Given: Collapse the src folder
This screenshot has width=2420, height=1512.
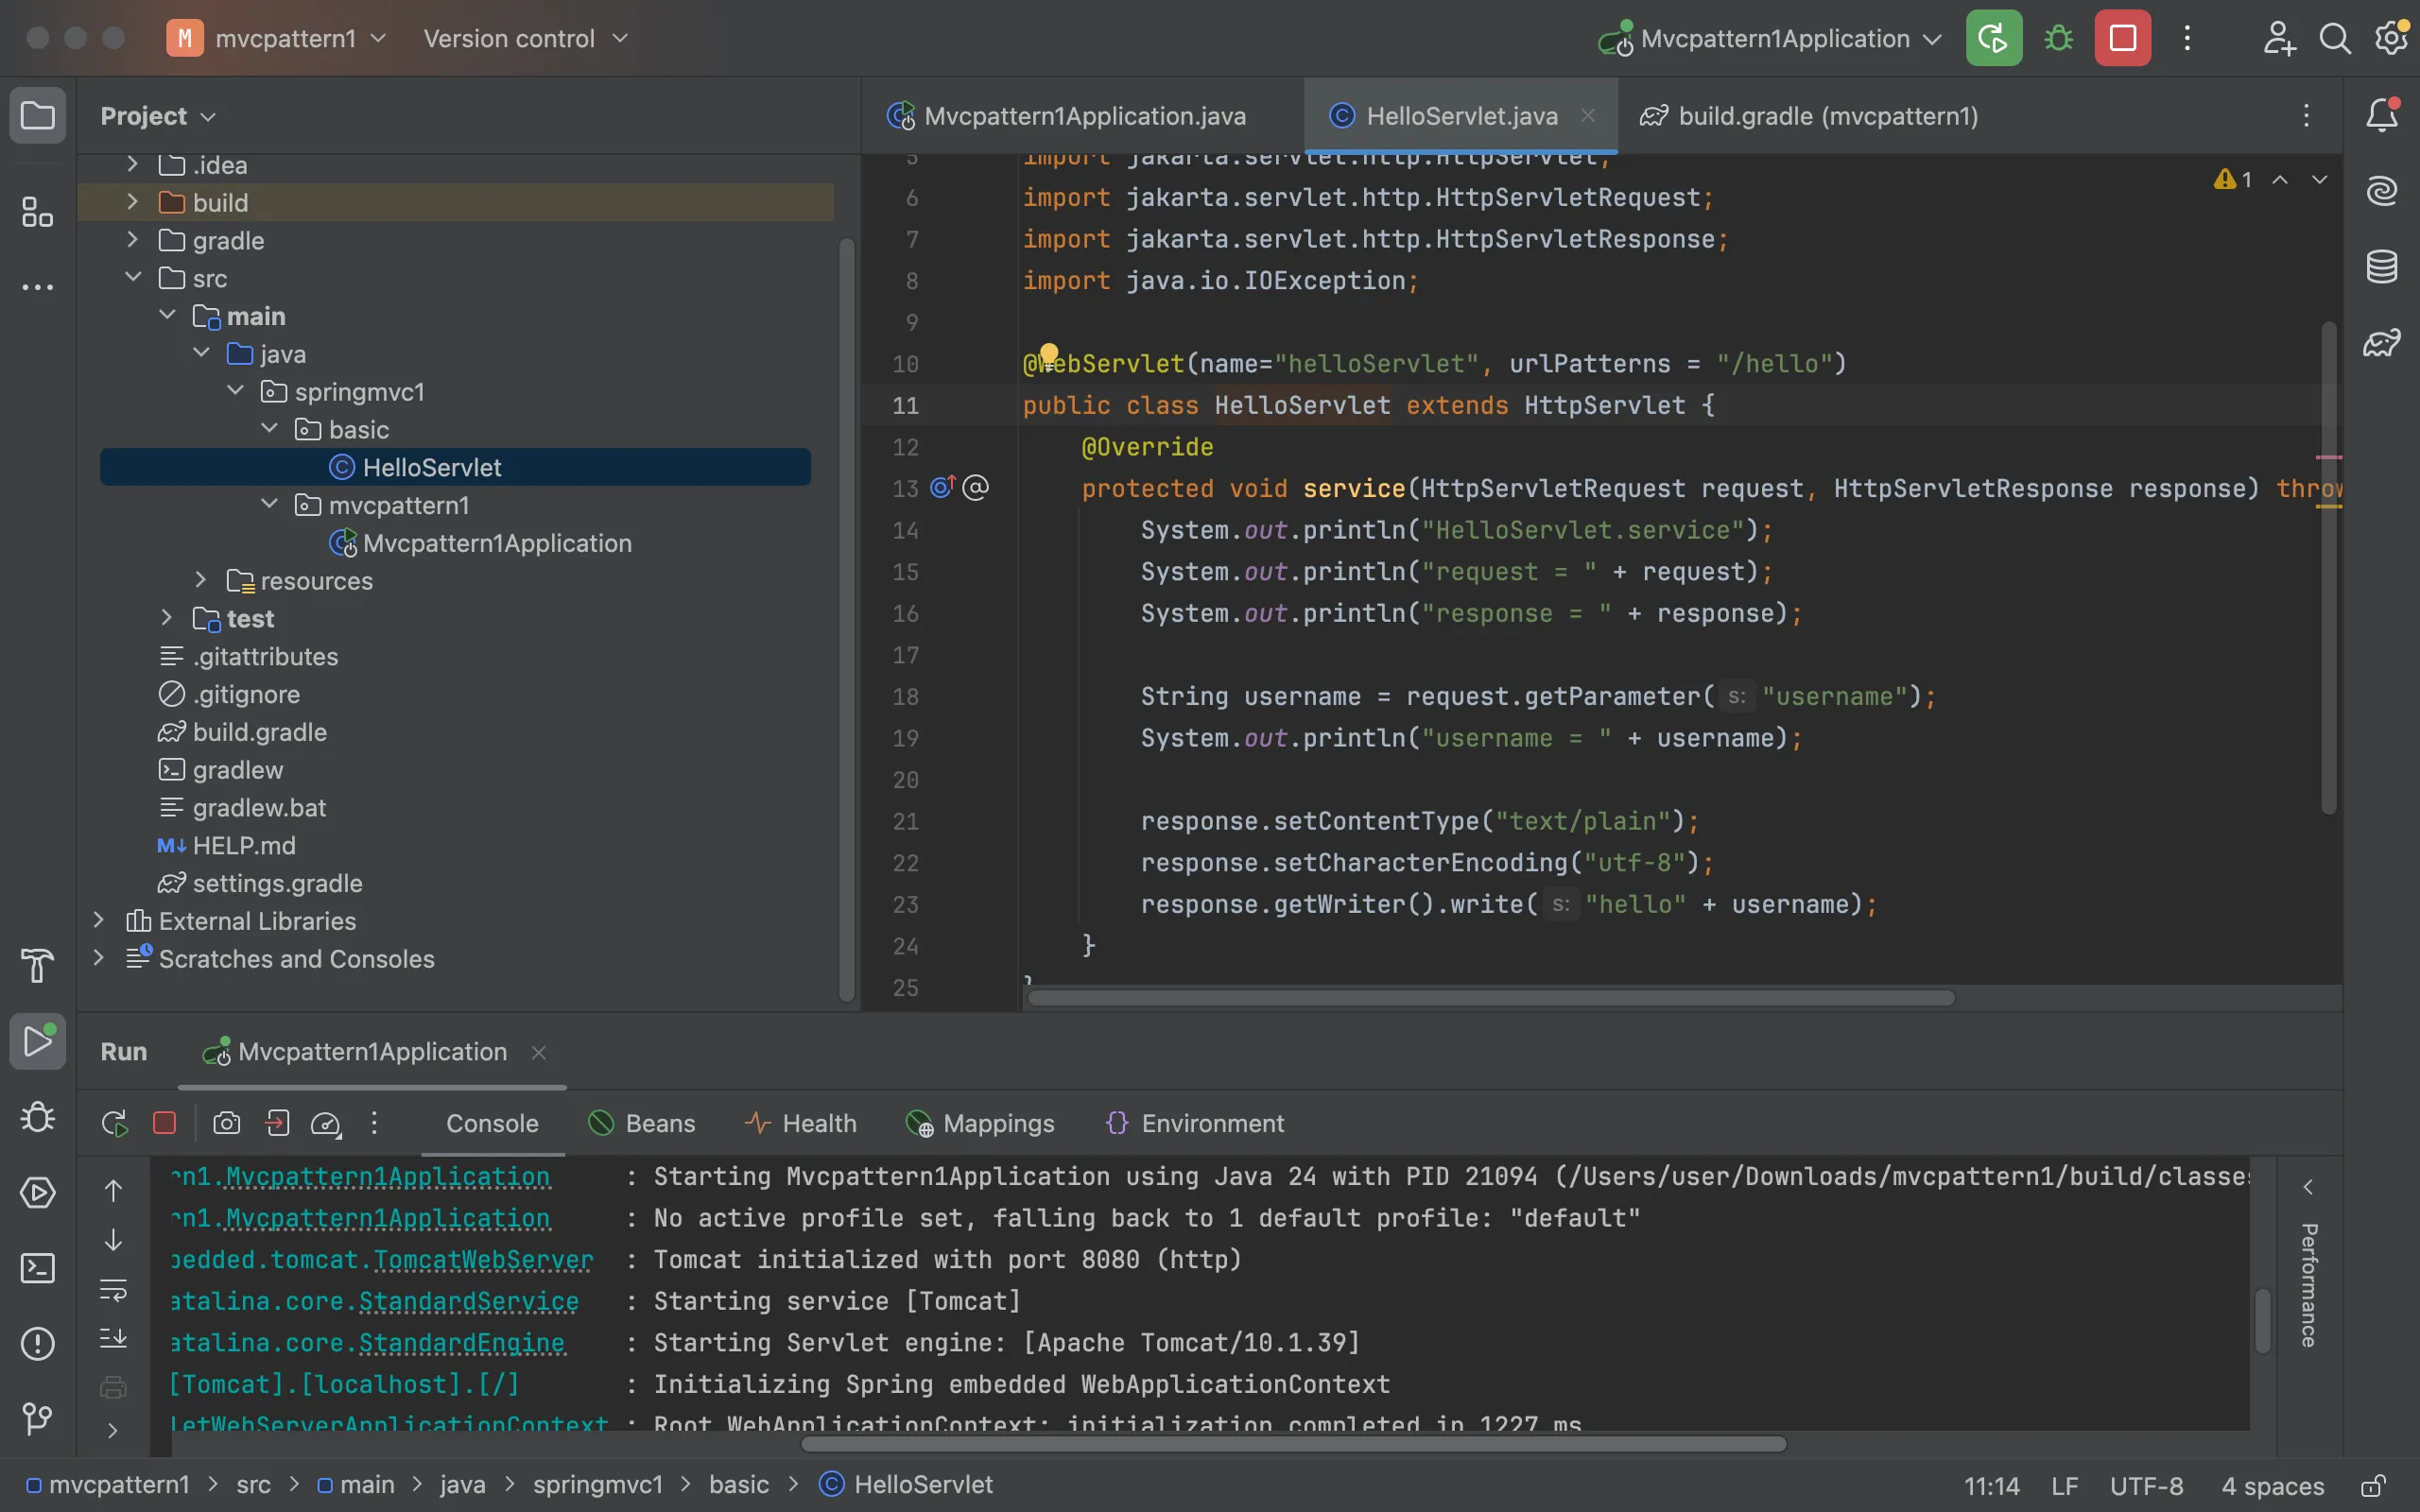Looking at the screenshot, I should [132, 277].
